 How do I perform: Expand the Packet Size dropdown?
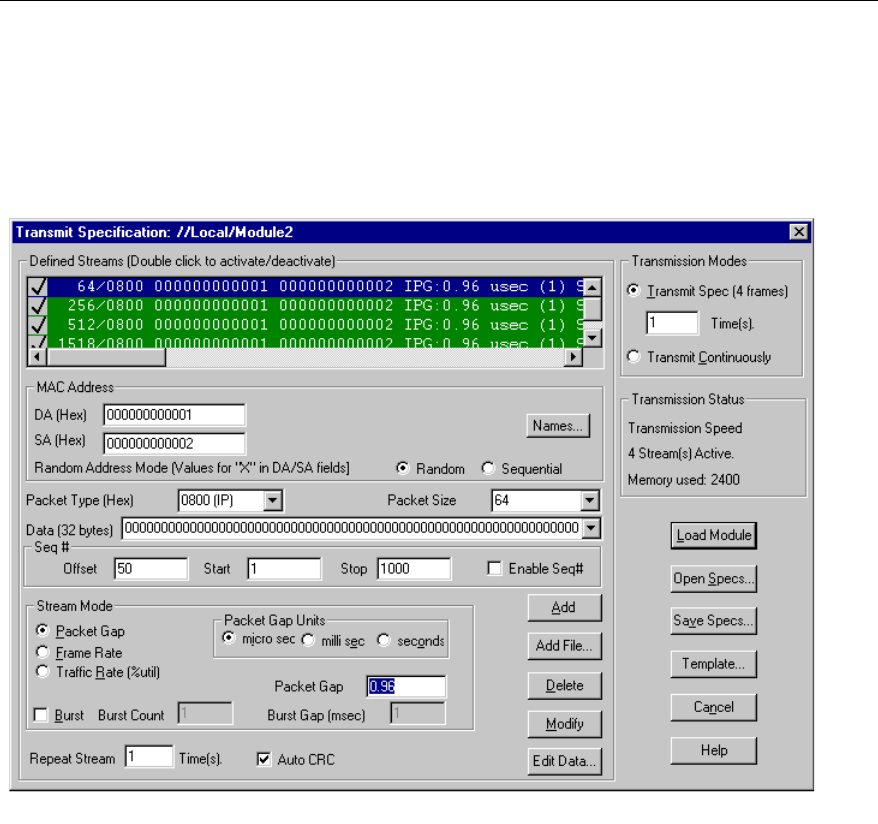589,500
